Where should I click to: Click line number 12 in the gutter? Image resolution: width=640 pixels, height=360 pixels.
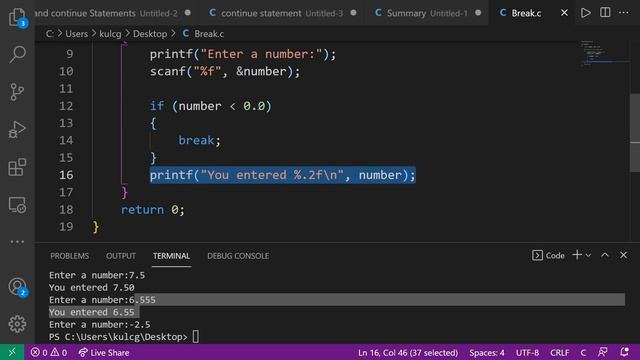66,106
